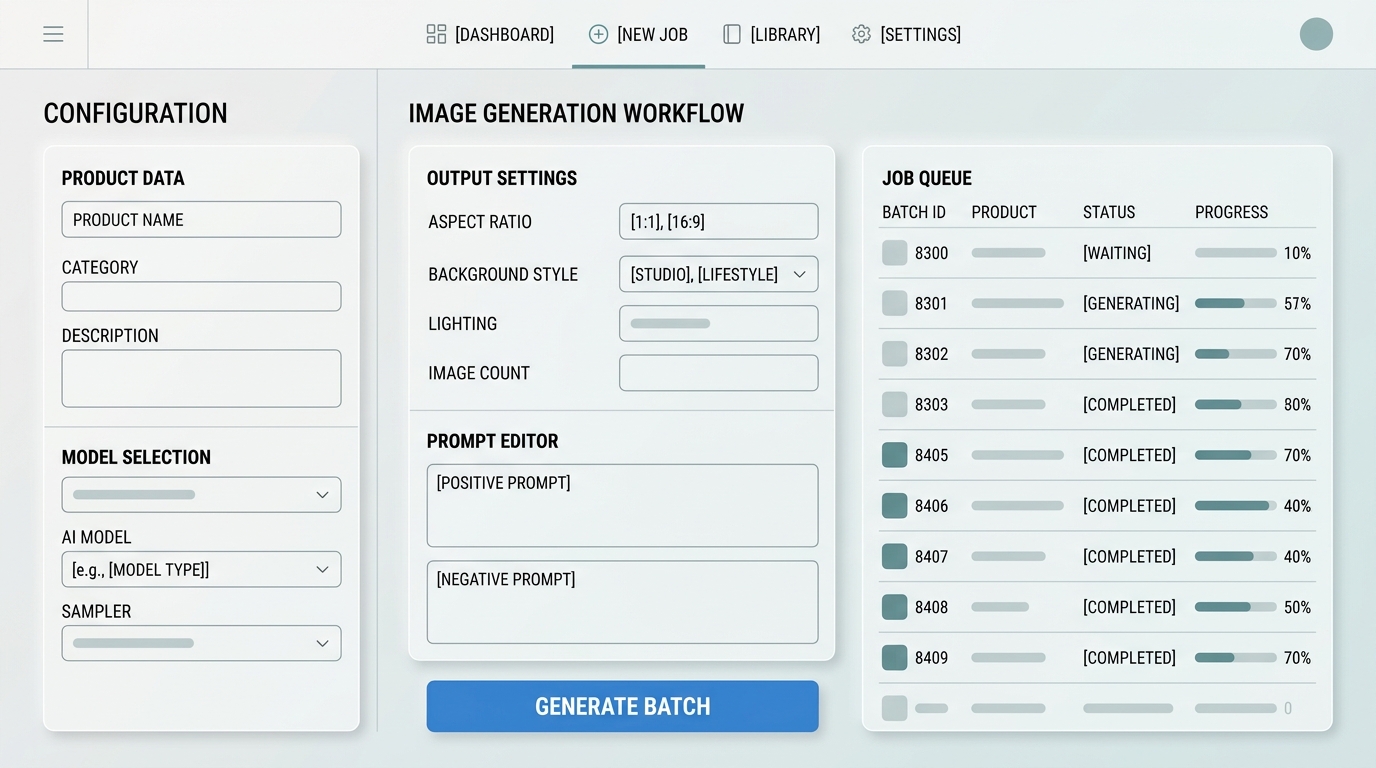Click the BATCH ID column header
1376x768 pixels.
914,212
